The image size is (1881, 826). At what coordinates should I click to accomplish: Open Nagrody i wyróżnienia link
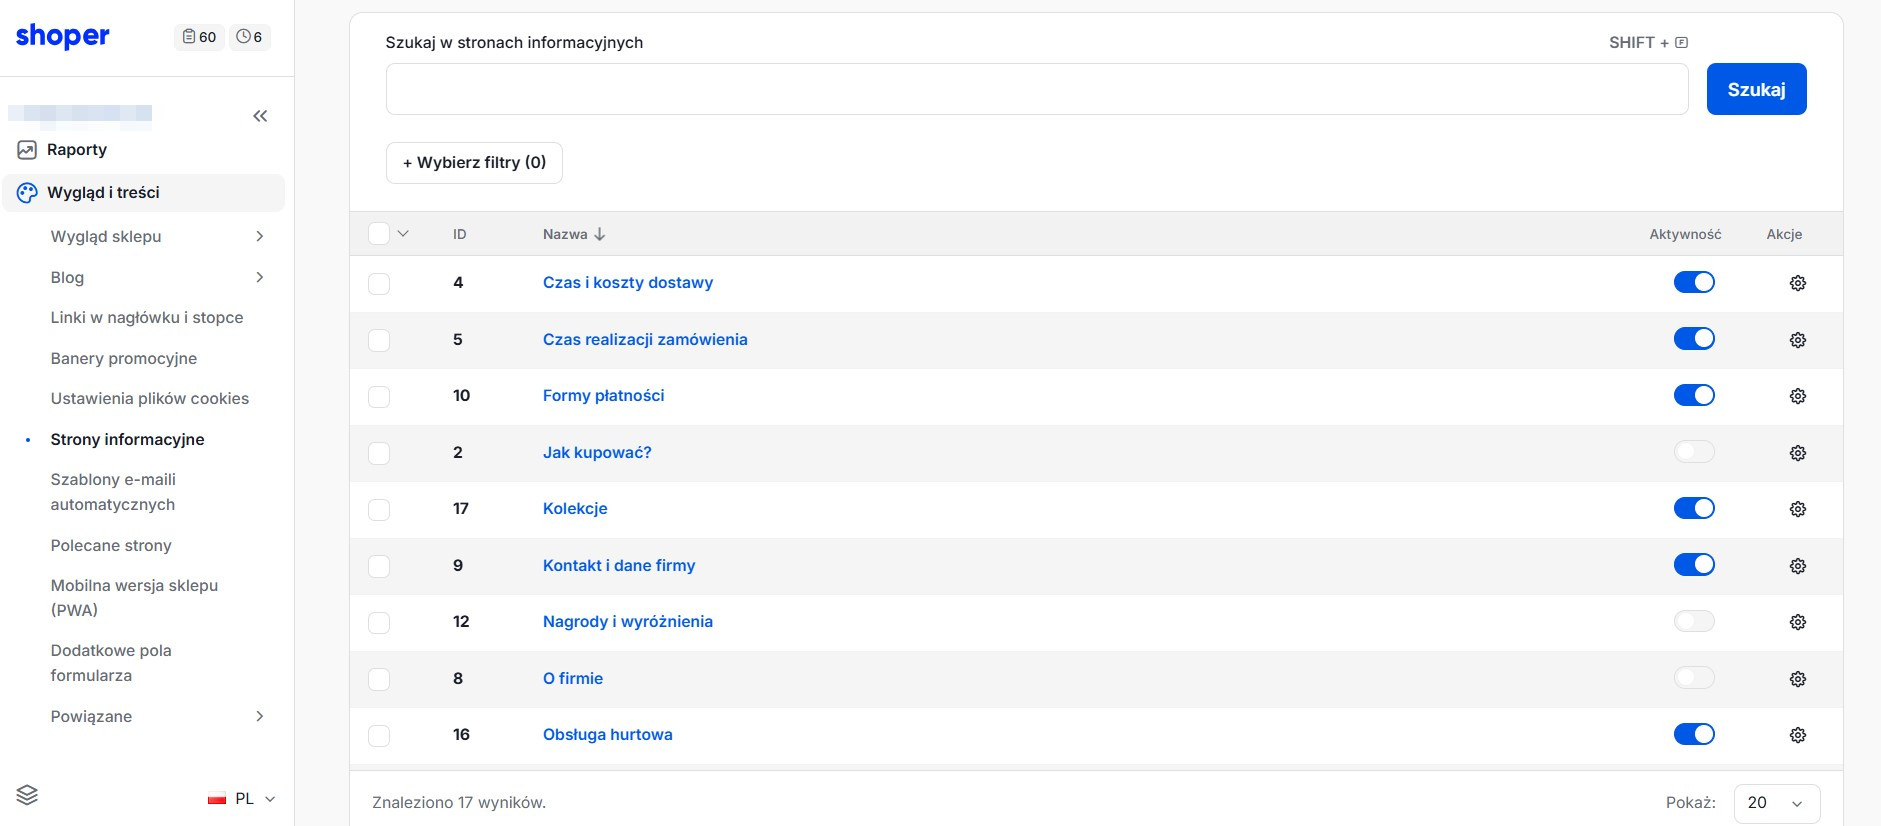tap(628, 622)
